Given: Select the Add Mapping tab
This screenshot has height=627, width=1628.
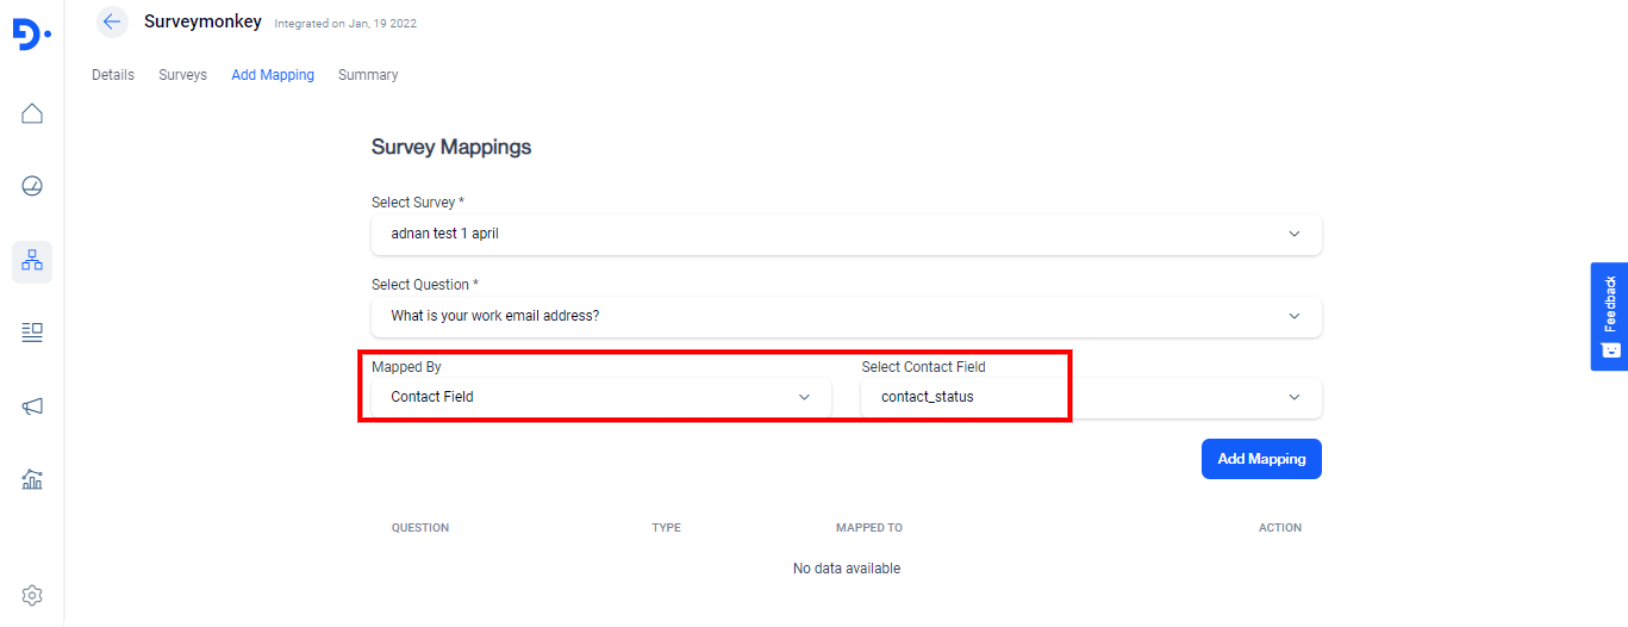Looking at the screenshot, I should click(x=273, y=75).
